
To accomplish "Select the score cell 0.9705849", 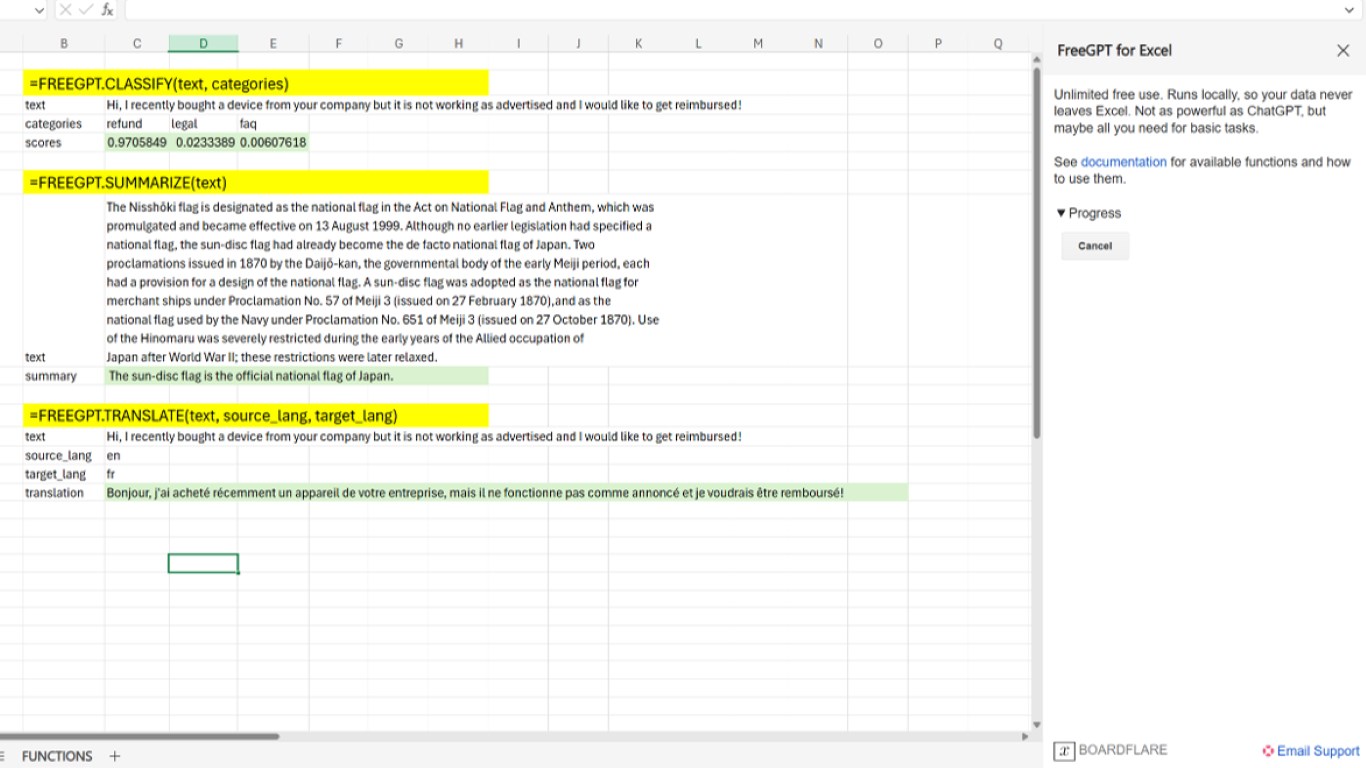I will 137,143.
